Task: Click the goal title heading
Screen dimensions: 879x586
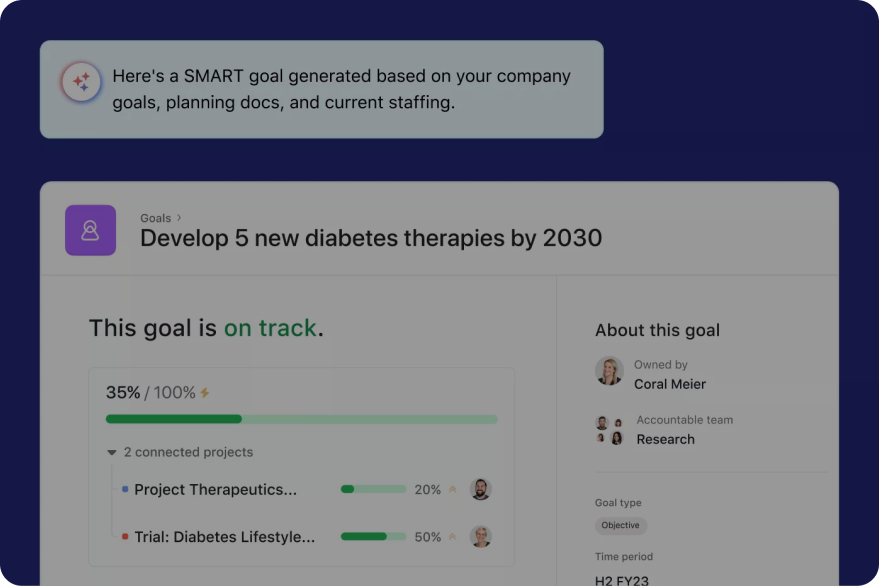Action: tap(371, 238)
